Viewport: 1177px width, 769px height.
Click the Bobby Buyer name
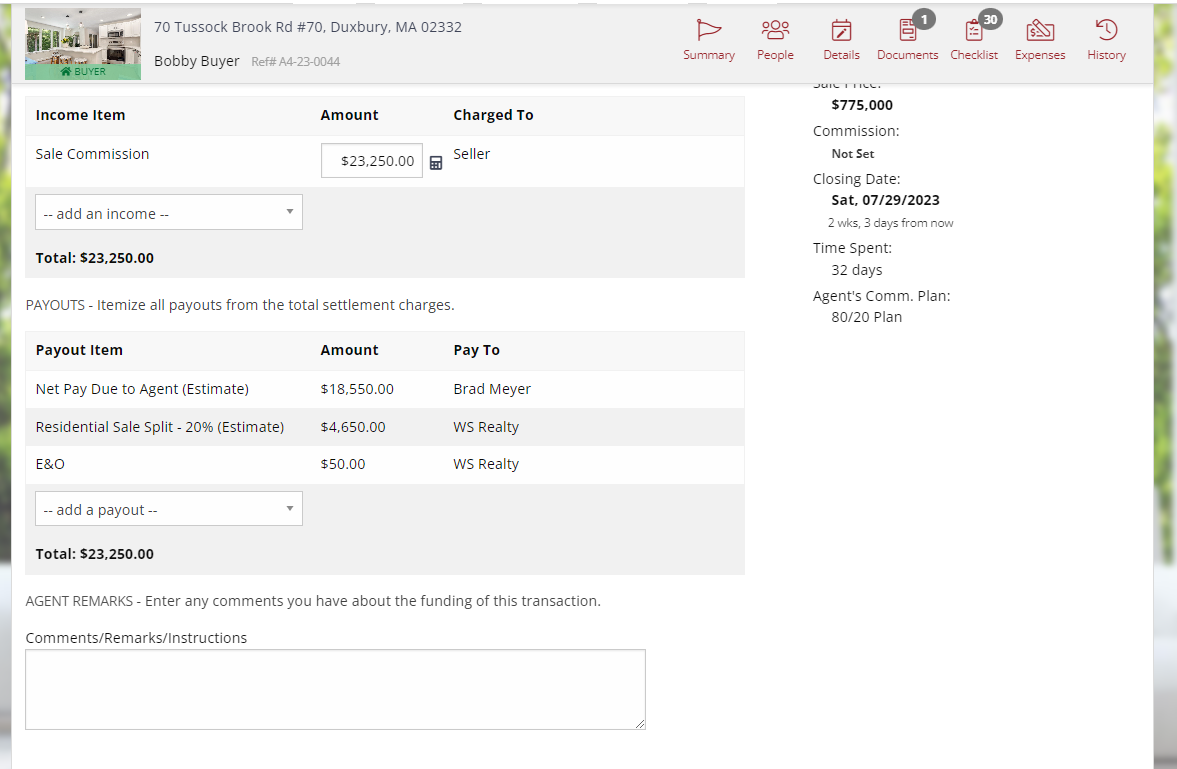(x=196, y=61)
